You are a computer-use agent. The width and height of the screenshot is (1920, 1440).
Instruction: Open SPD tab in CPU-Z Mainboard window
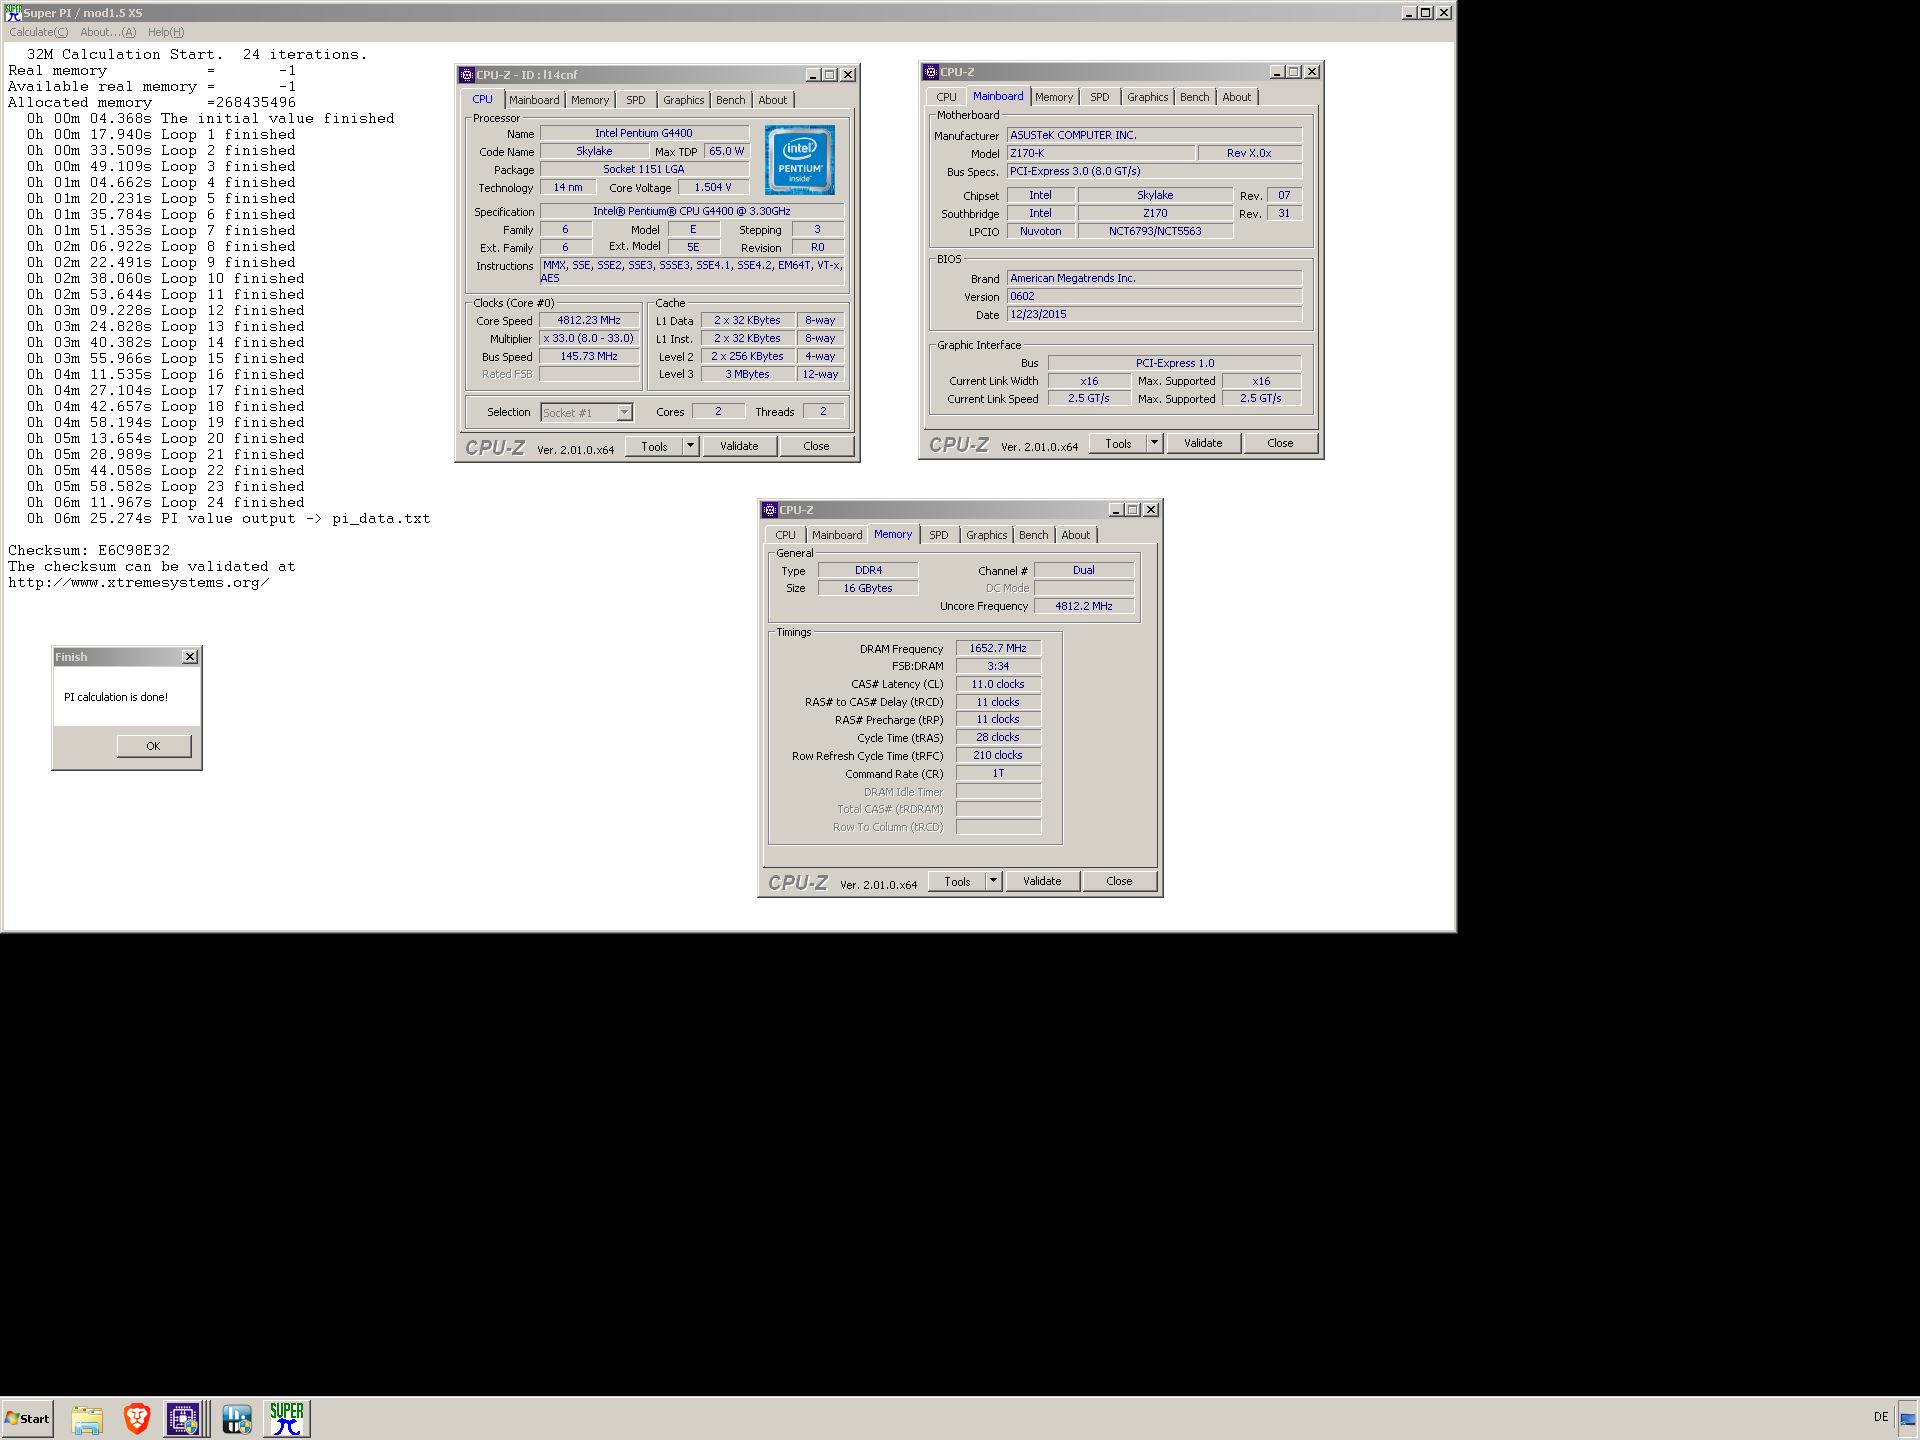(1100, 97)
